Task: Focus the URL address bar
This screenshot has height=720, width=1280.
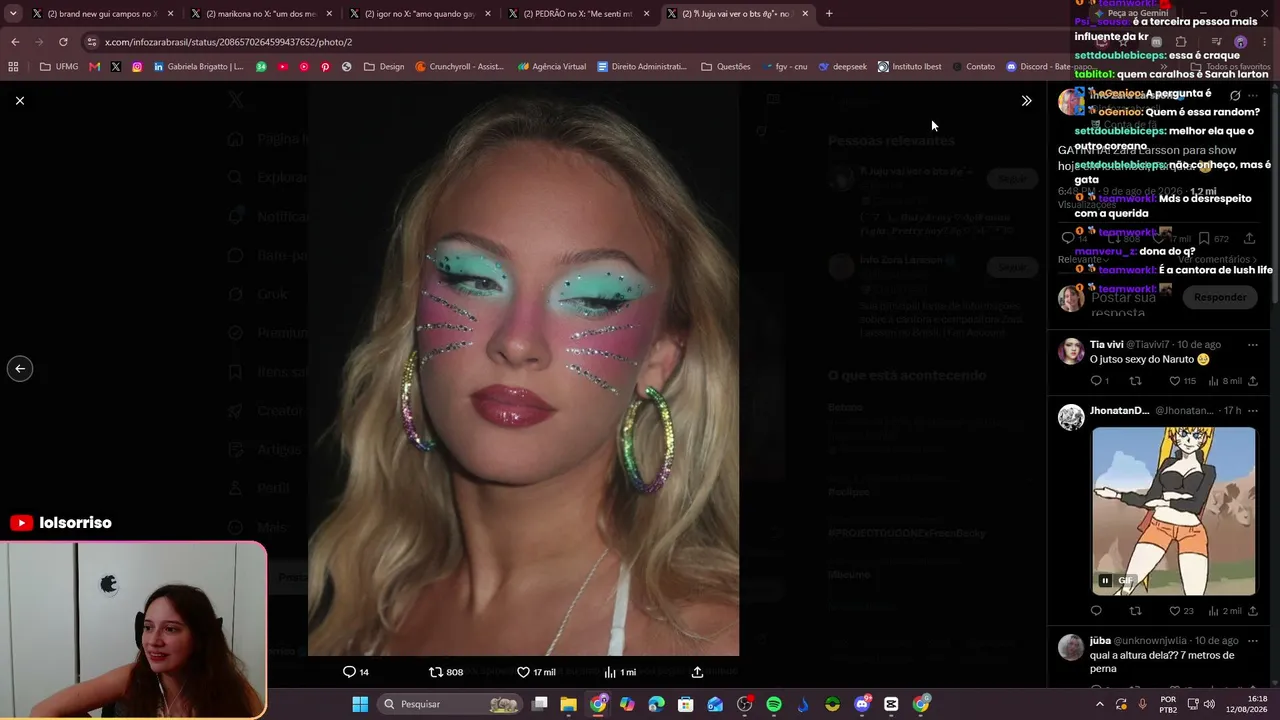Action: tap(580, 42)
